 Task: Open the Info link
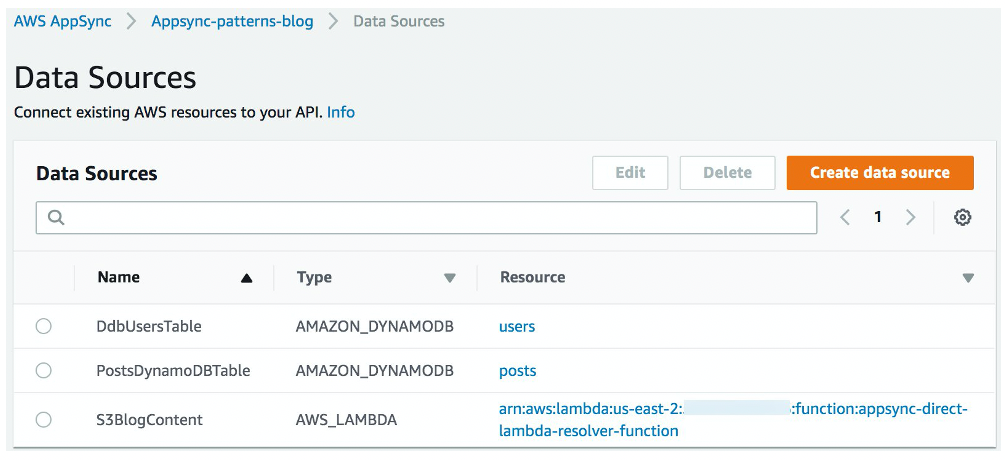pyautogui.click(x=341, y=112)
